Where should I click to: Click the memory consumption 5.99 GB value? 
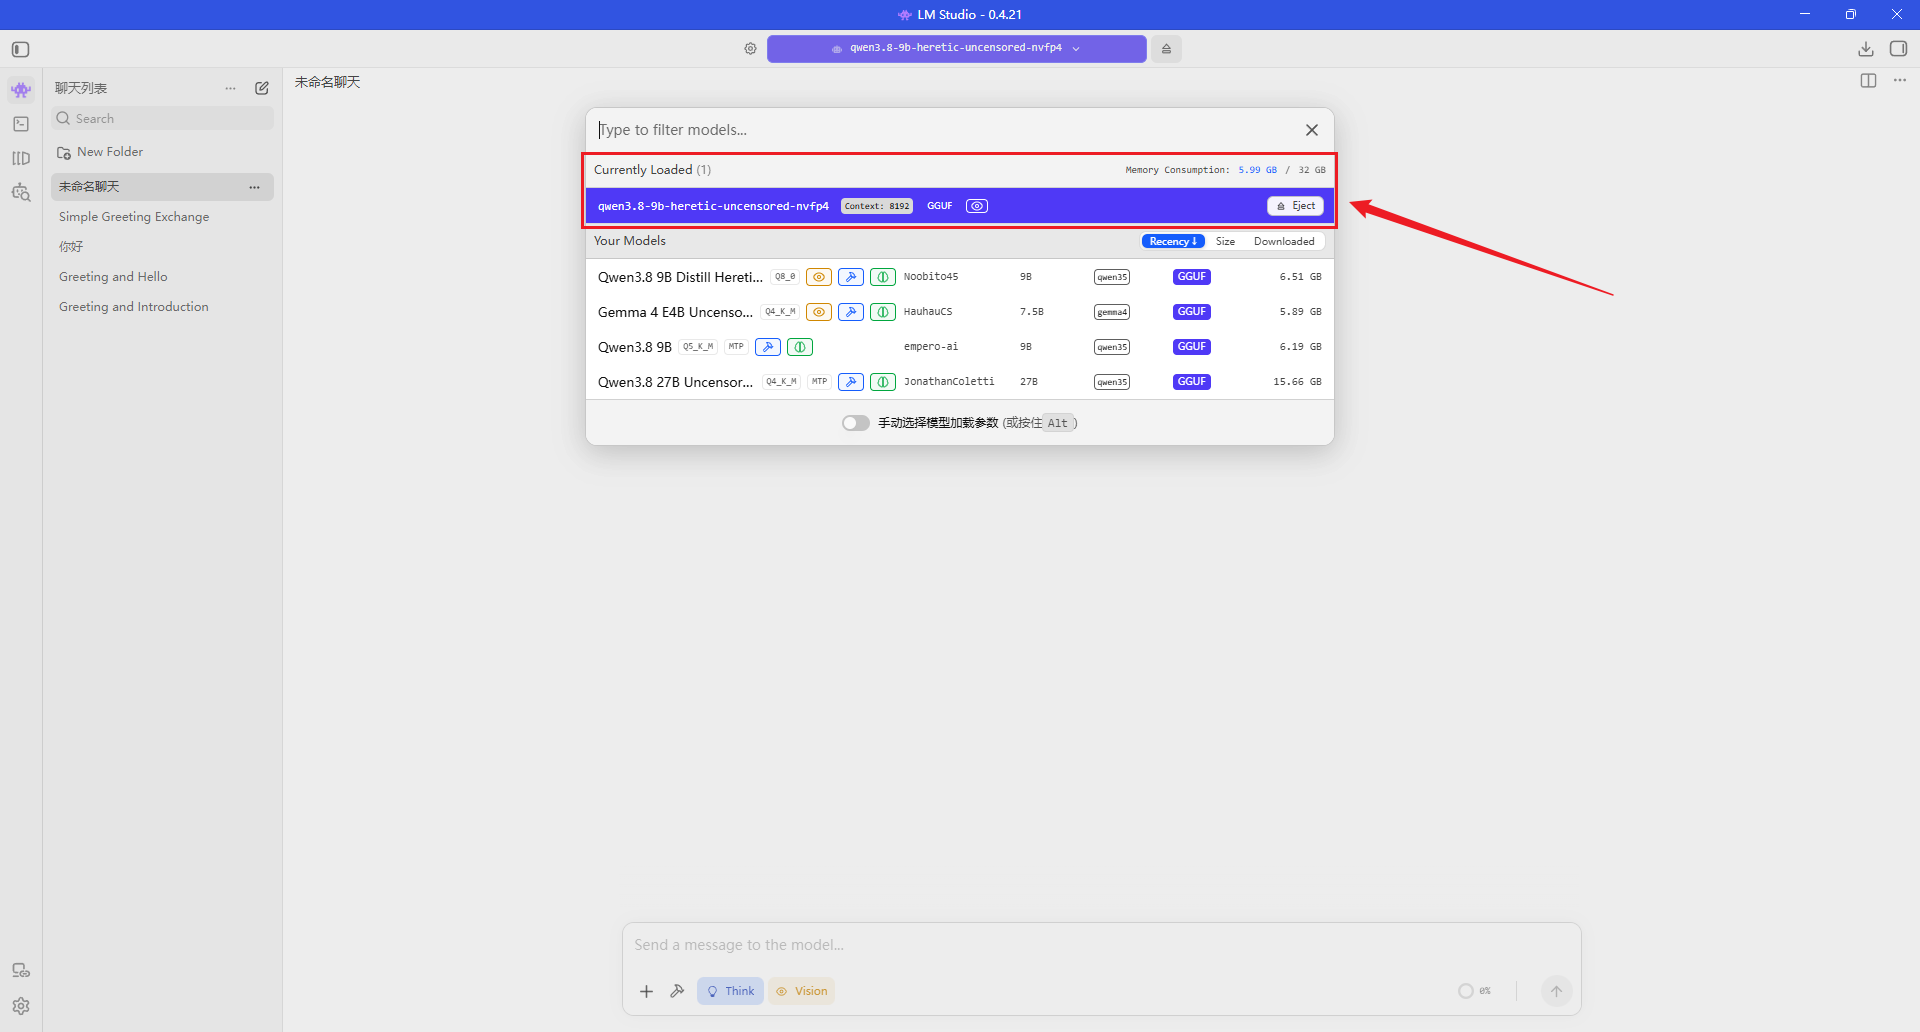point(1257,170)
